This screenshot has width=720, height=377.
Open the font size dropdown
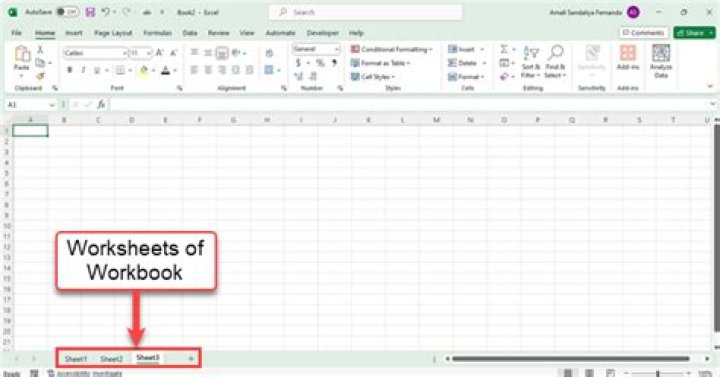pyautogui.click(x=149, y=54)
